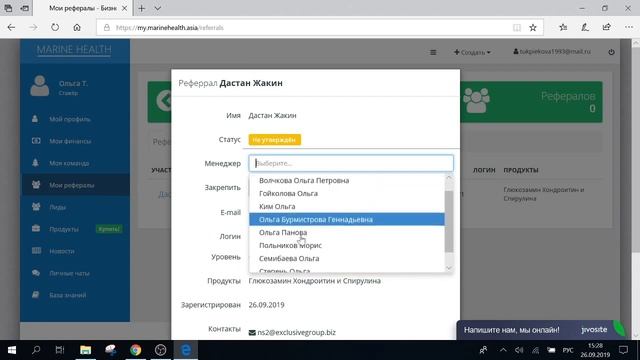Click manager list scroll down arrow
The image size is (640, 360).
(449, 268)
